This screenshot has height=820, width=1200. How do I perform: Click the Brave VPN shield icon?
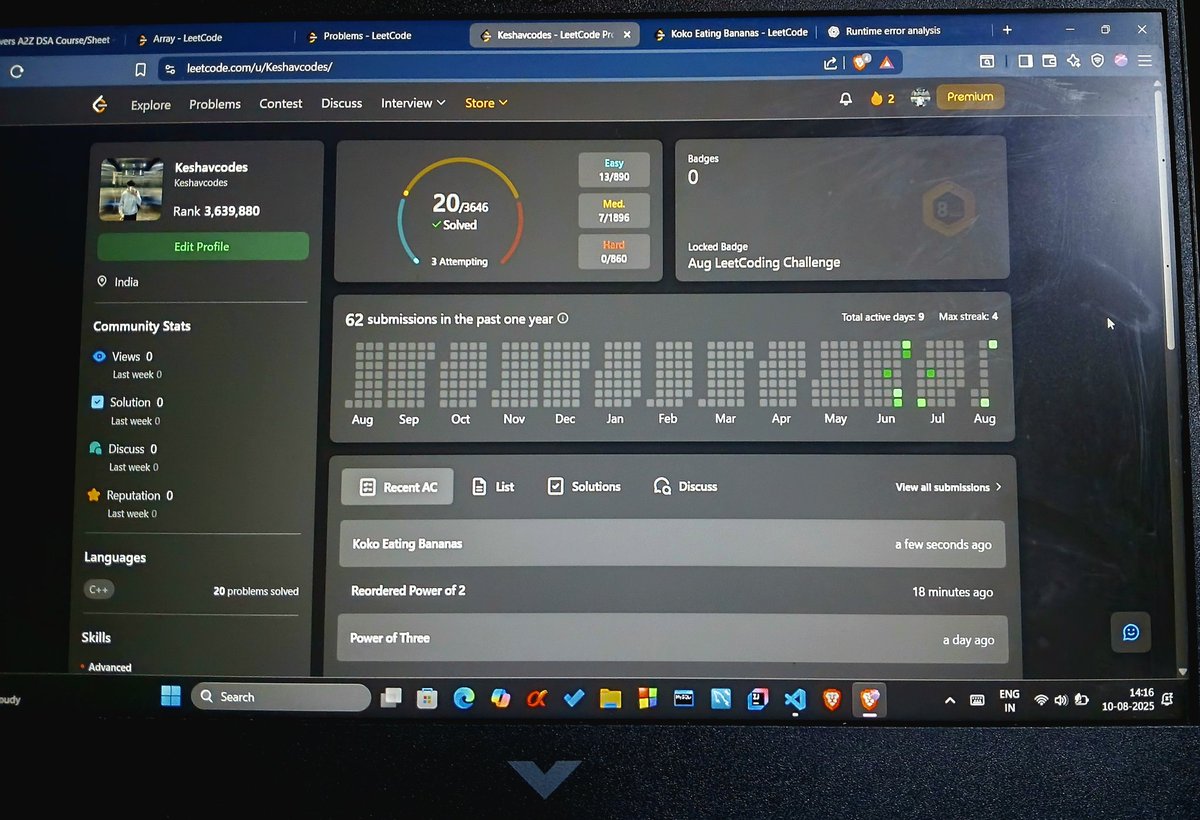[1097, 60]
